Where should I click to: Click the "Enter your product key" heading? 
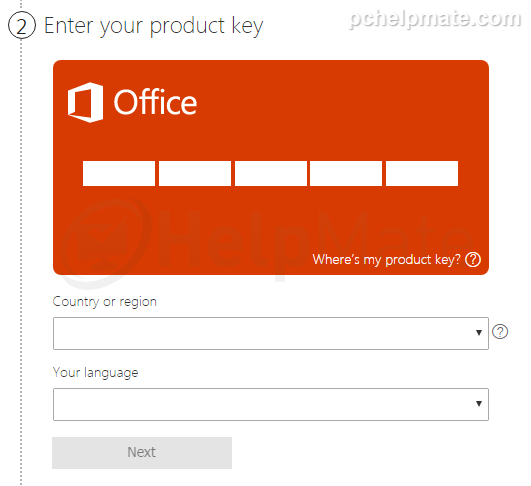pyautogui.click(x=153, y=26)
